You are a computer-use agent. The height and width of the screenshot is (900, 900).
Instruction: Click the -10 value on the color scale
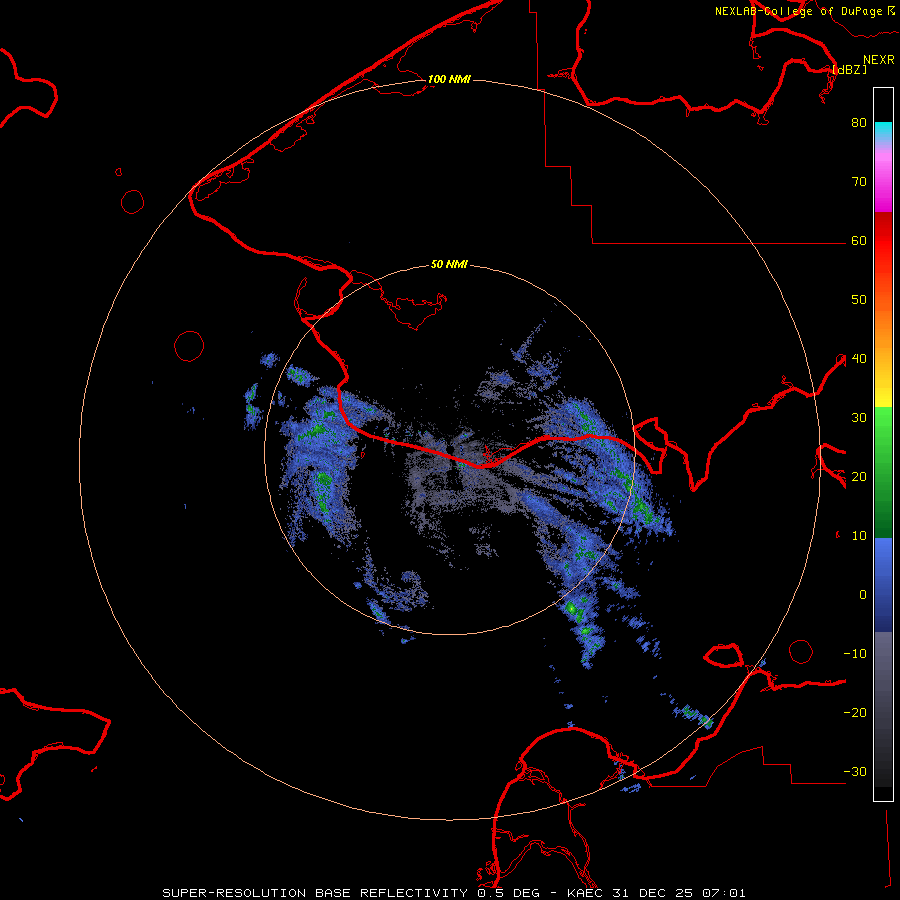855,654
